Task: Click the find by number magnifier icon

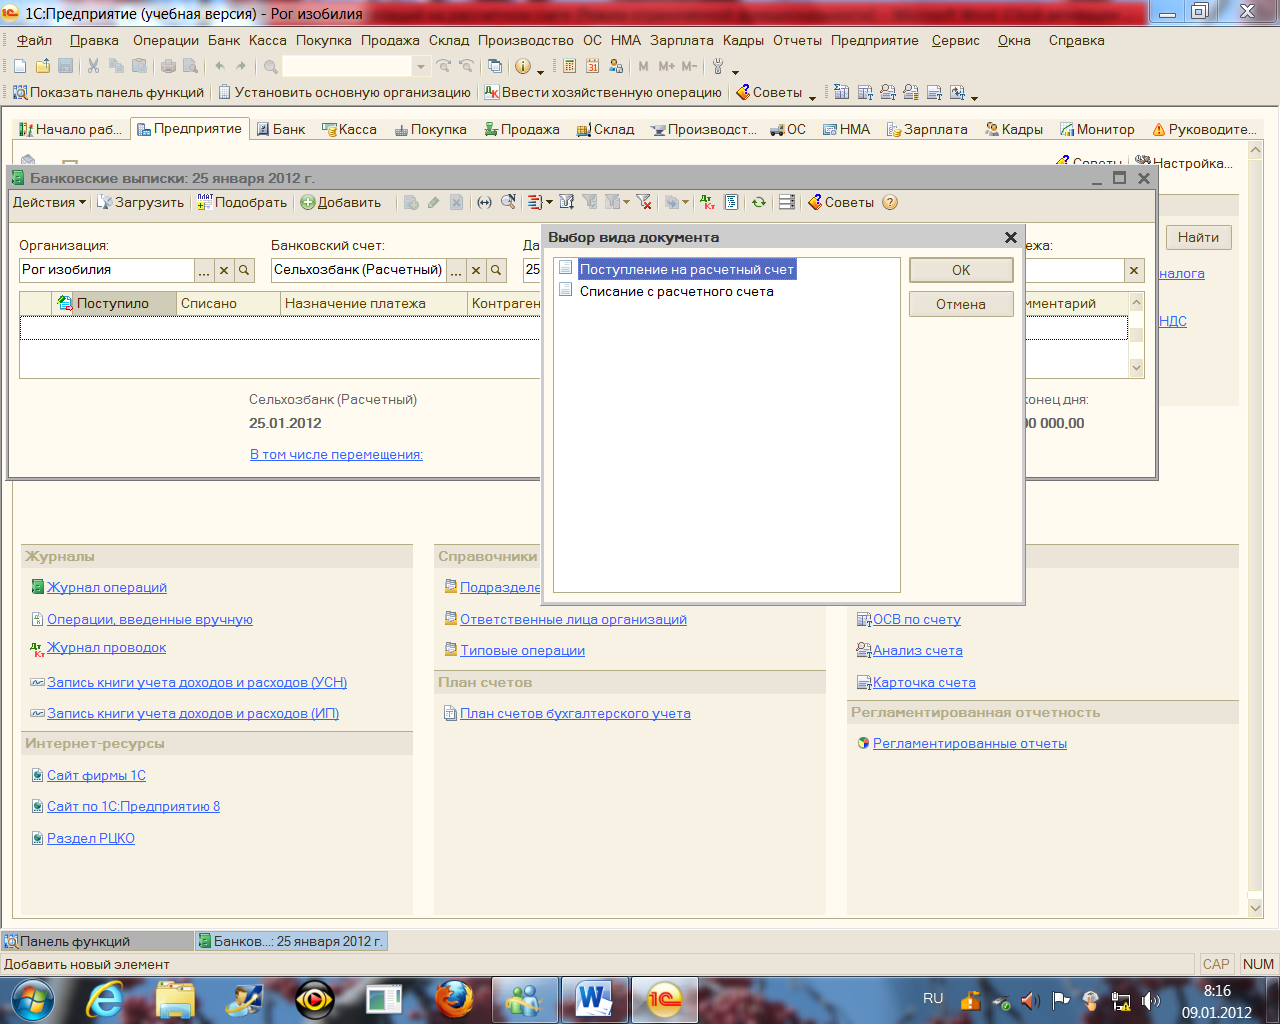Action: pyautogui.click(x=508, y=202)
